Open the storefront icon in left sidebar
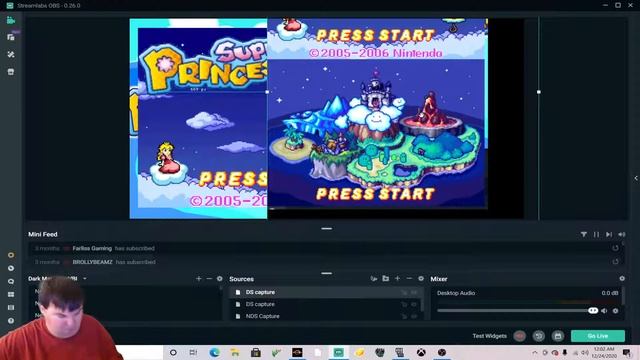The width and height of the screenshot is (640, 360). pyautogui.click(x=11, y=72)
